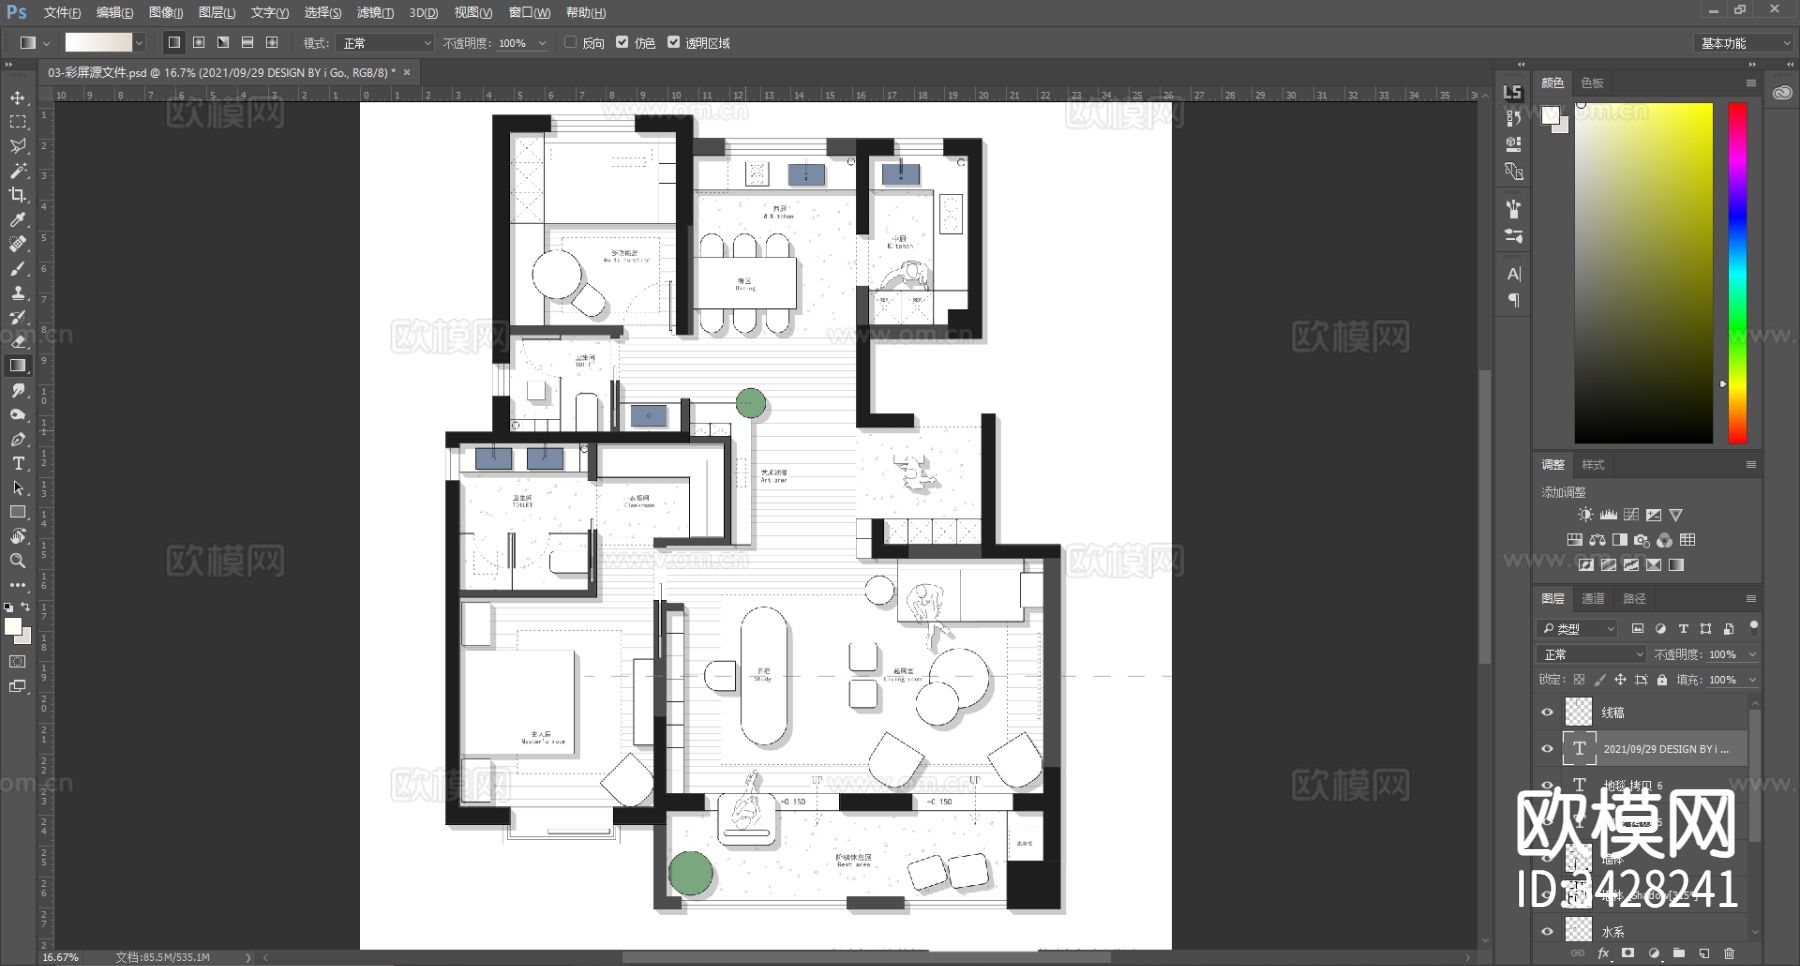
Task: Select the Pen tool
Action: [18, 439]
